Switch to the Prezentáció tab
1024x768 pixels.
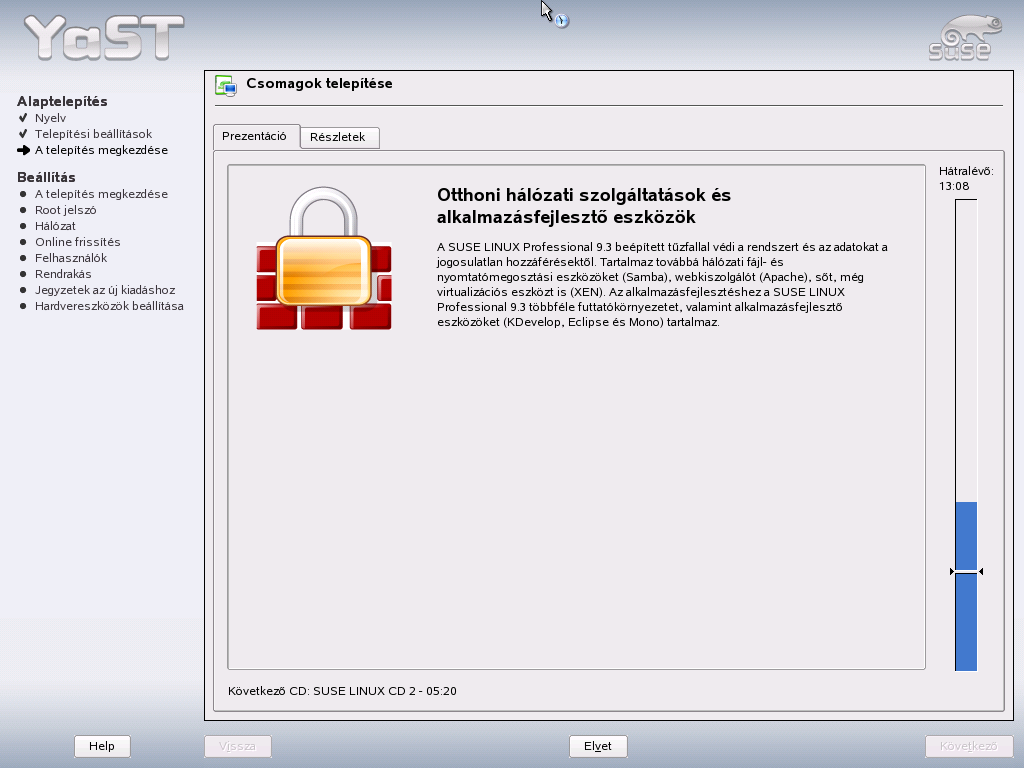[x=255, y=136]
